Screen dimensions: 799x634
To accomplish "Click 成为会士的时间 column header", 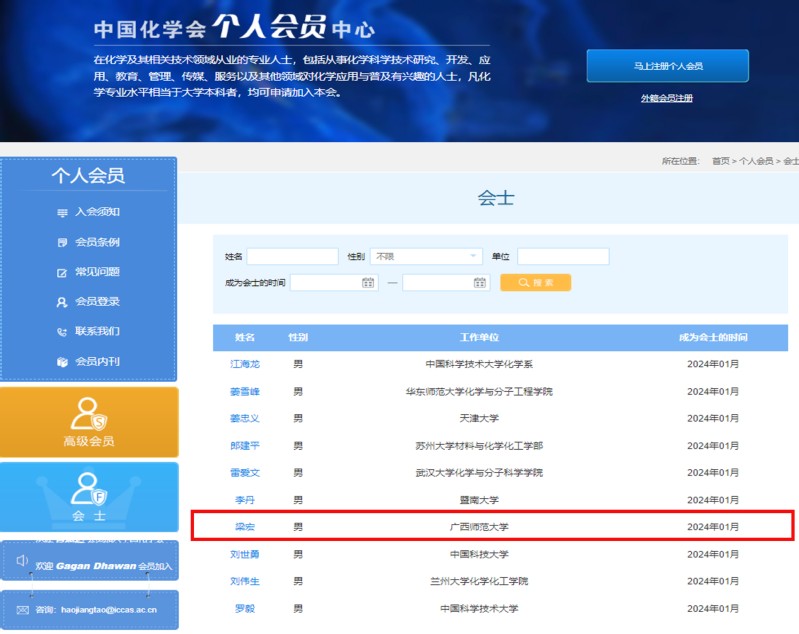I will (x=713, y=337).
